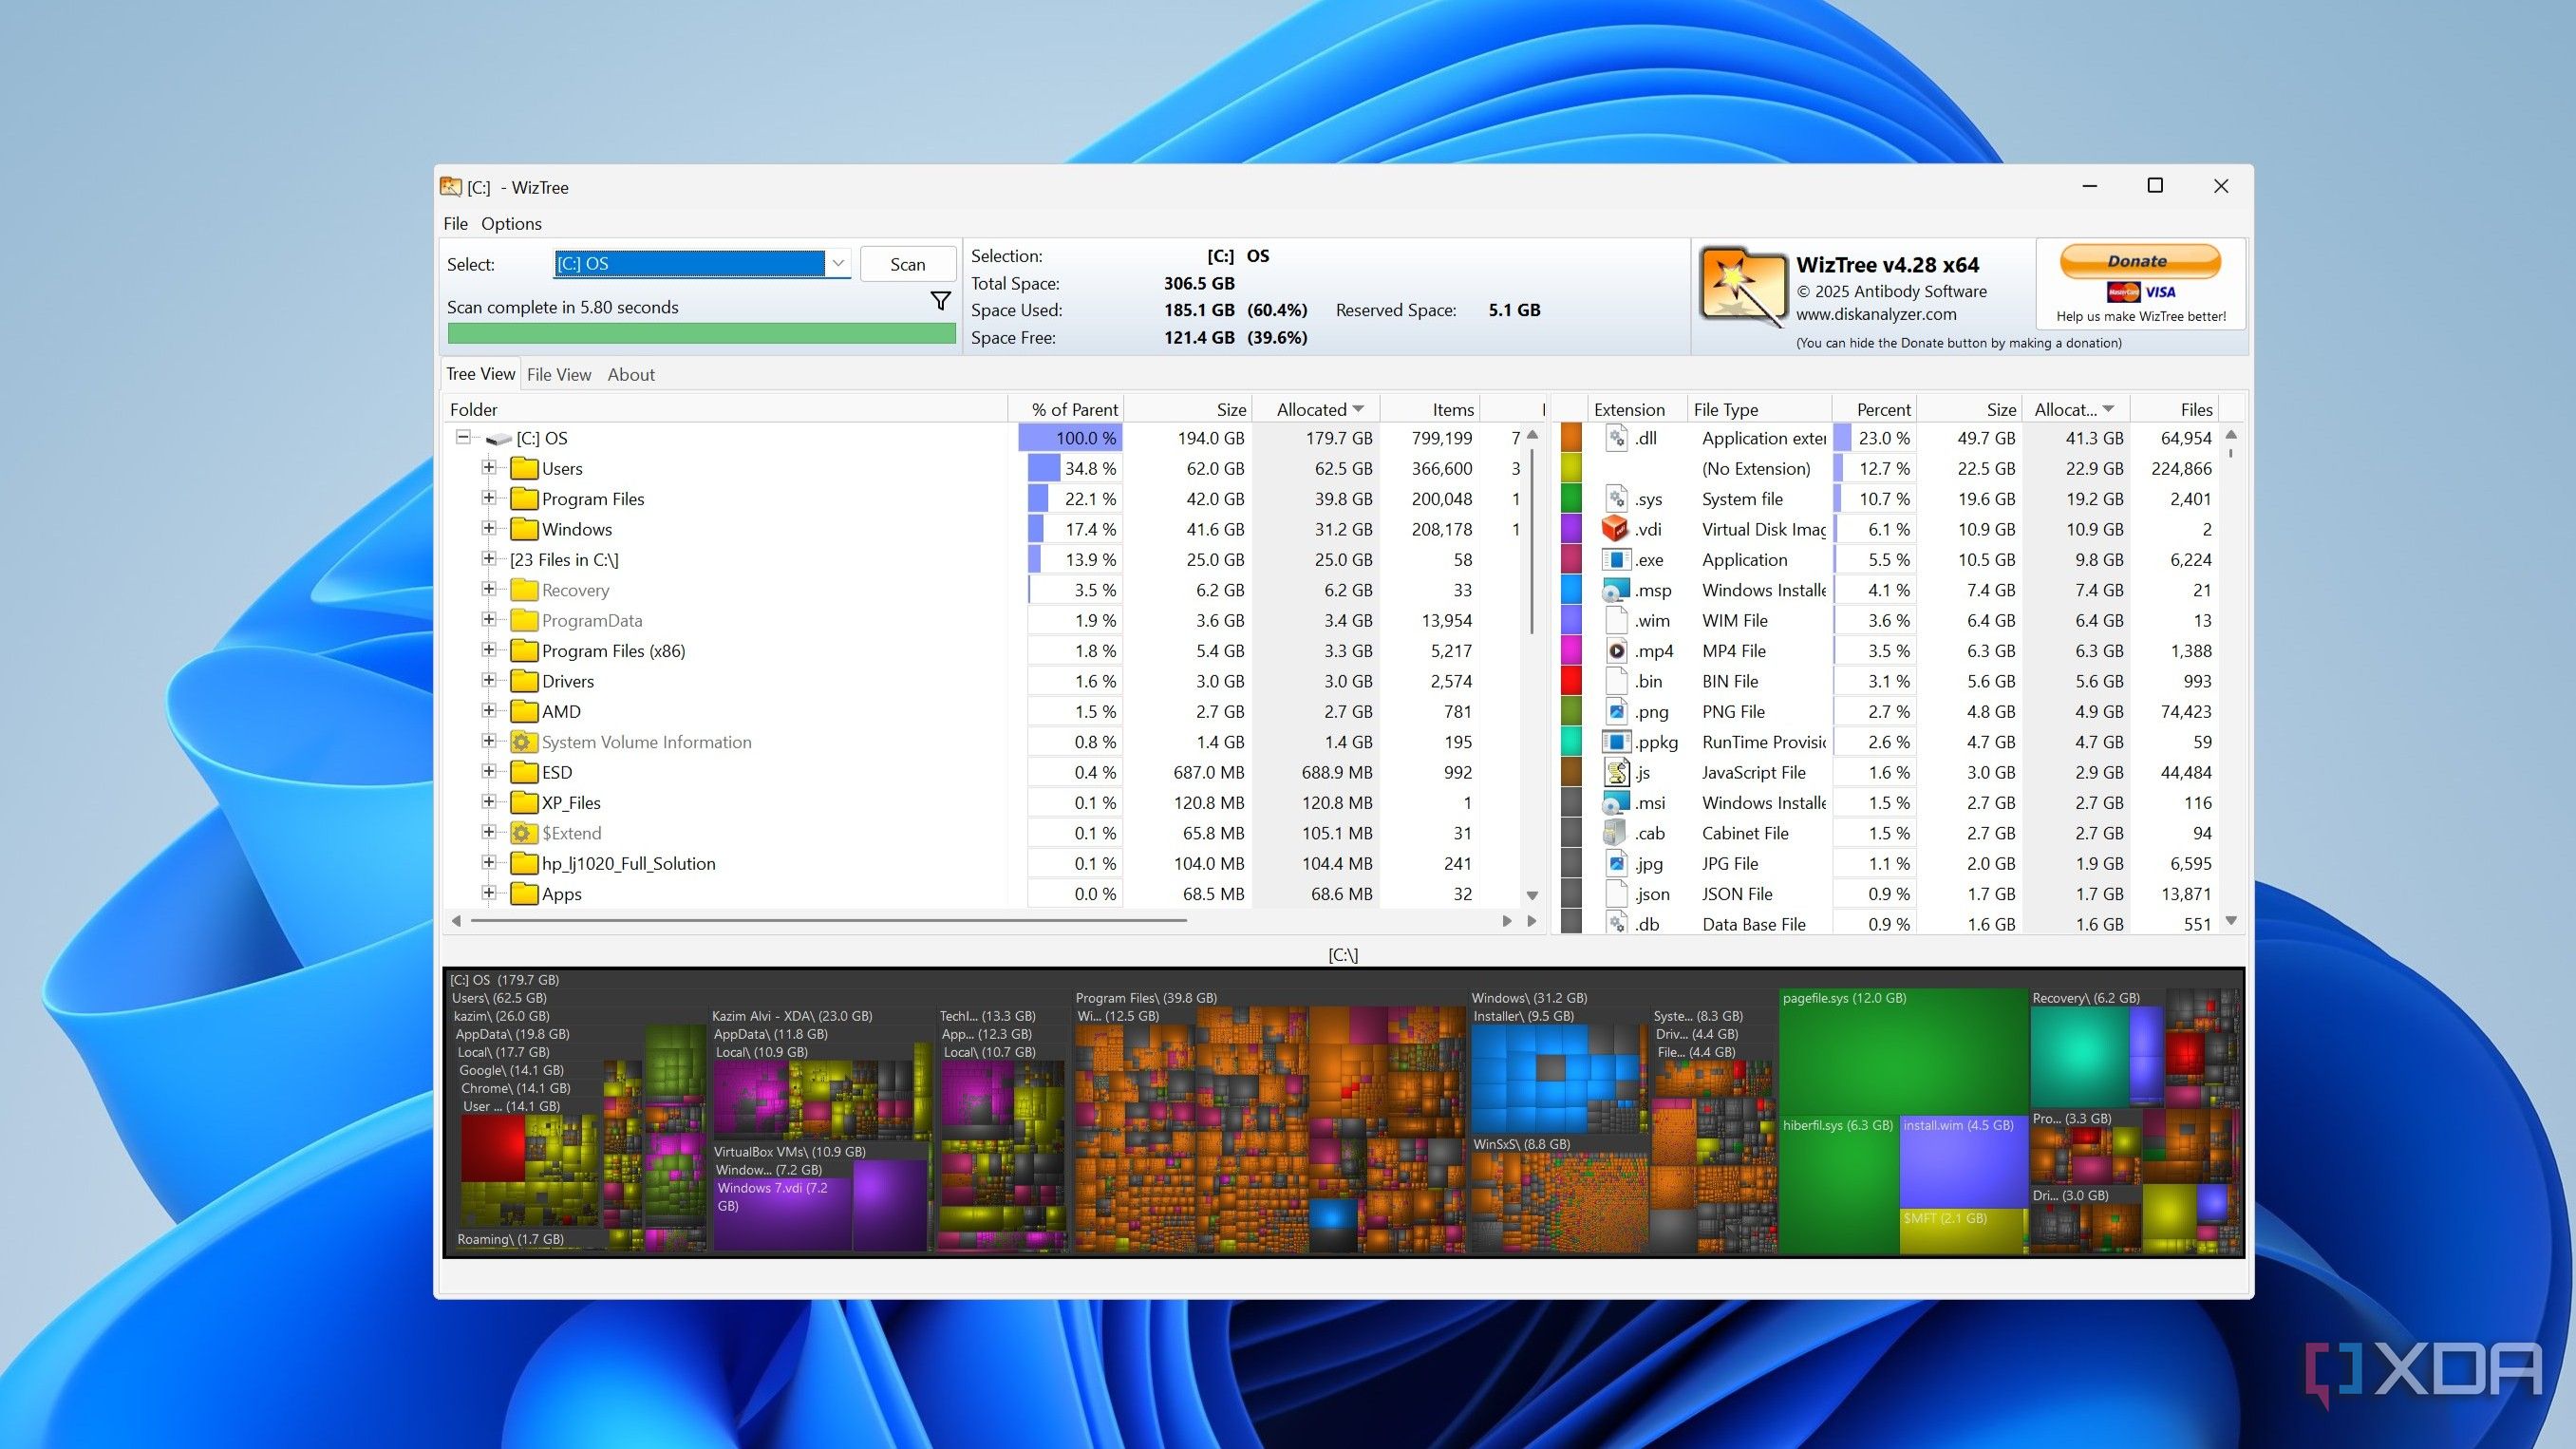Sort extensions by Percent column header
The width and height of the screenshot is (2576, 1449).
1874,409
